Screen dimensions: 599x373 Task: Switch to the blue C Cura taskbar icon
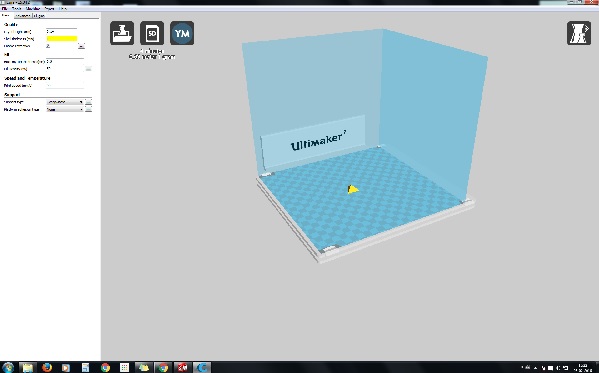point(202,368)
